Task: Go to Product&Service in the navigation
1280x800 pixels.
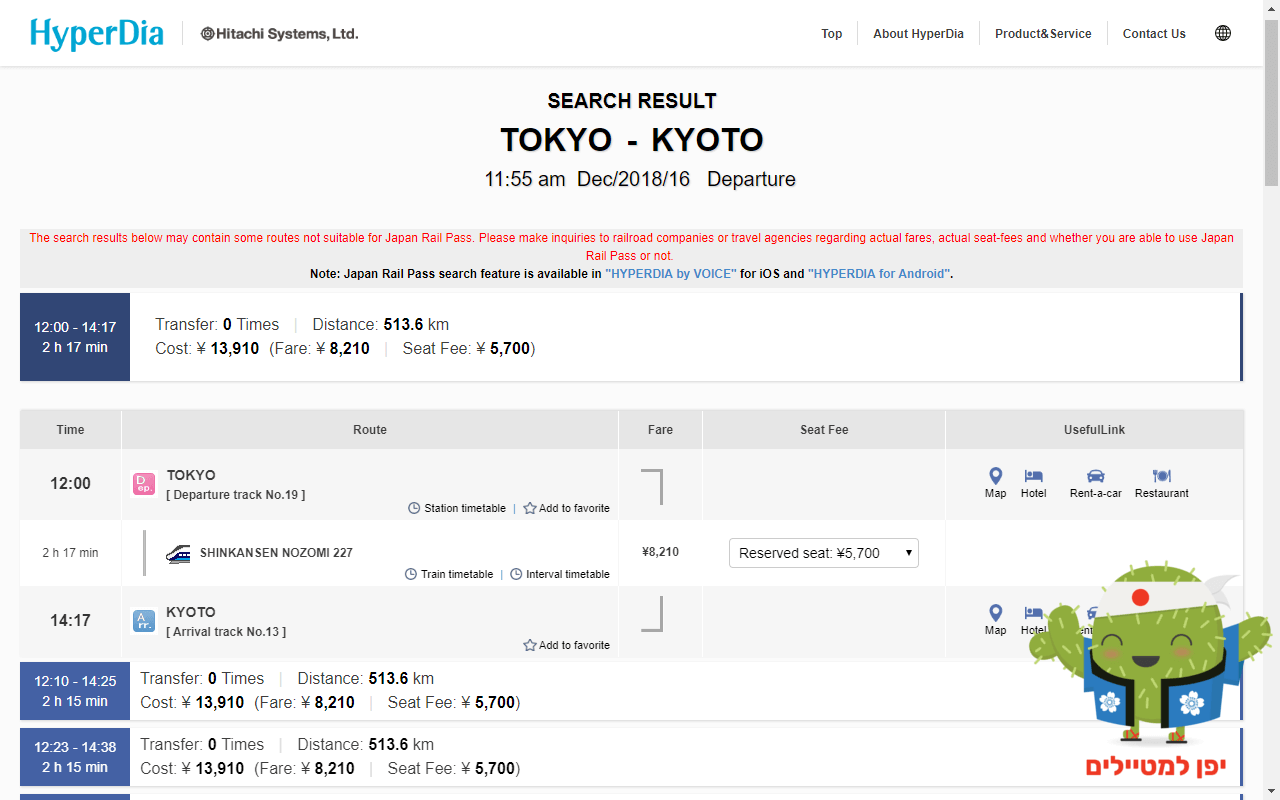Action: pos(1042,34)
